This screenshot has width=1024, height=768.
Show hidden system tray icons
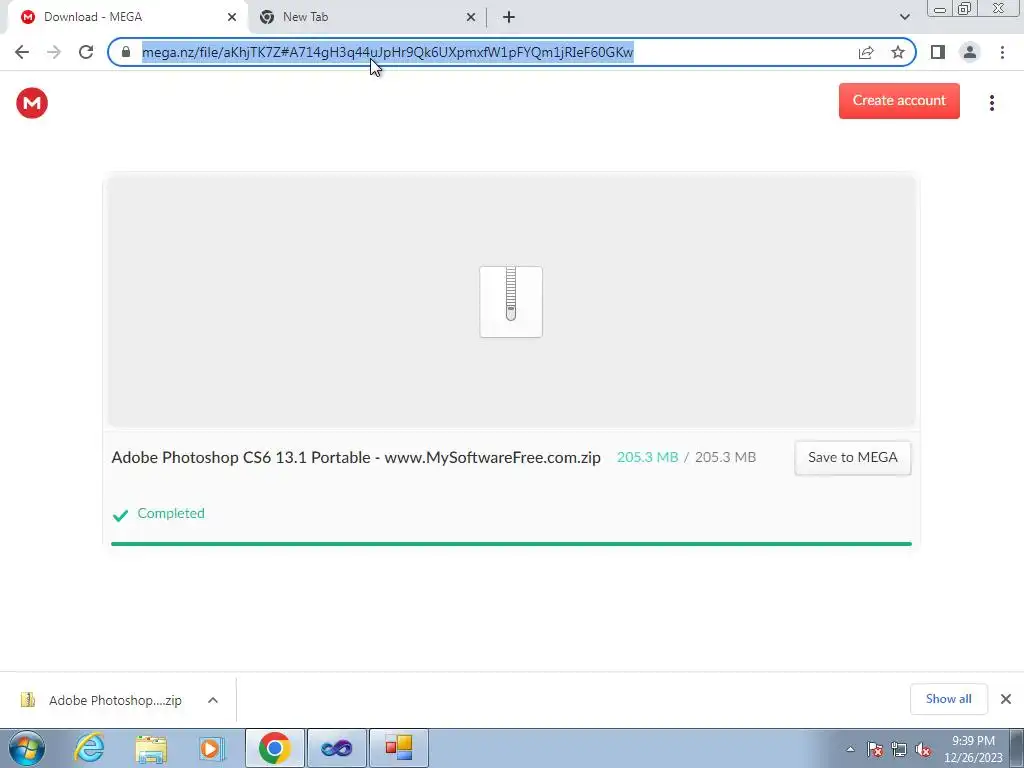click(850, 749)
